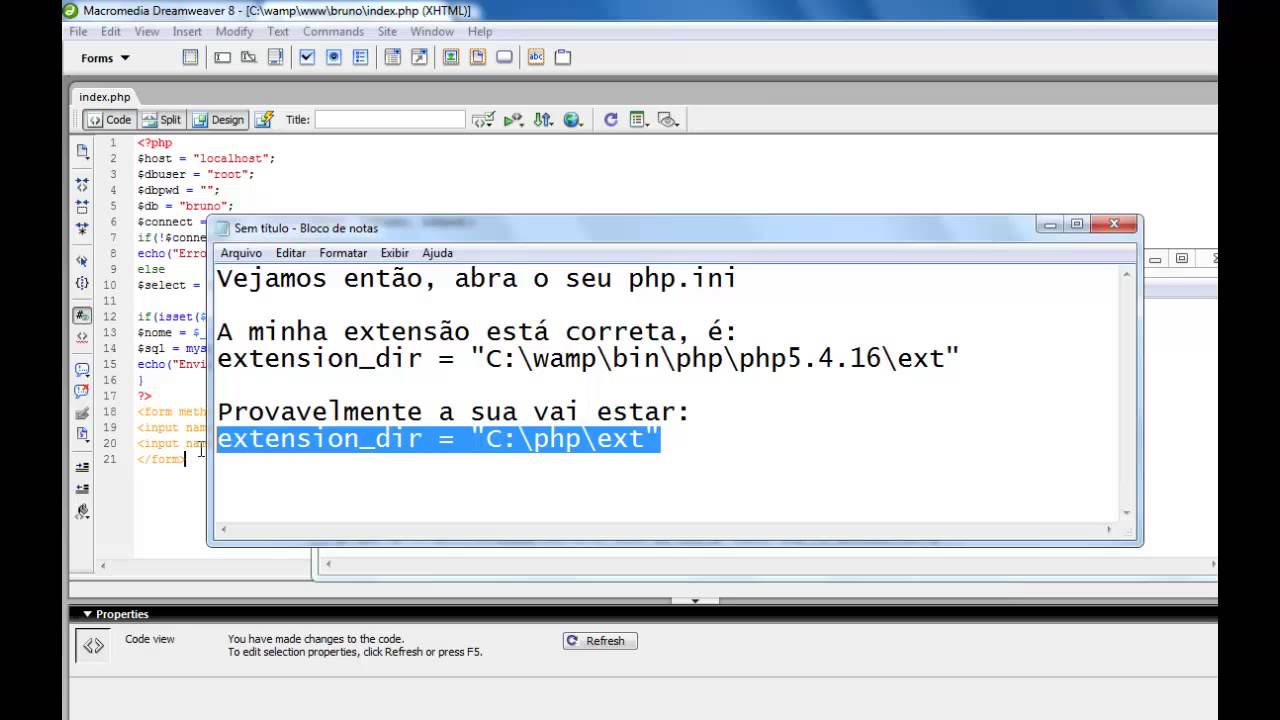The height and width of the screenshot is (720, 1280).
Task: Click the Title input field
Action: 389,120
